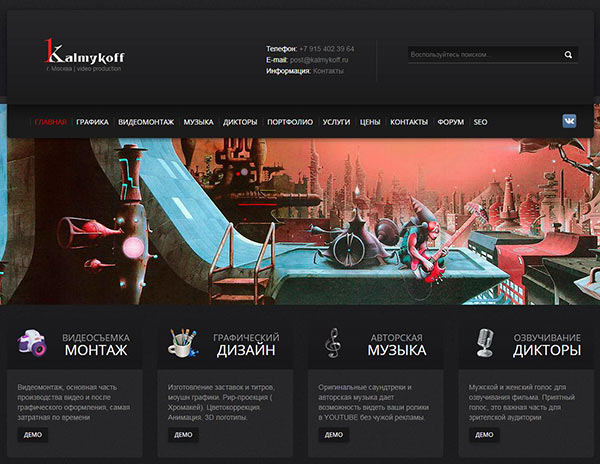The height and width of the screenshot is (464, 600).
Task: Open the Дикторы navigation item
Action: [240, 122]
